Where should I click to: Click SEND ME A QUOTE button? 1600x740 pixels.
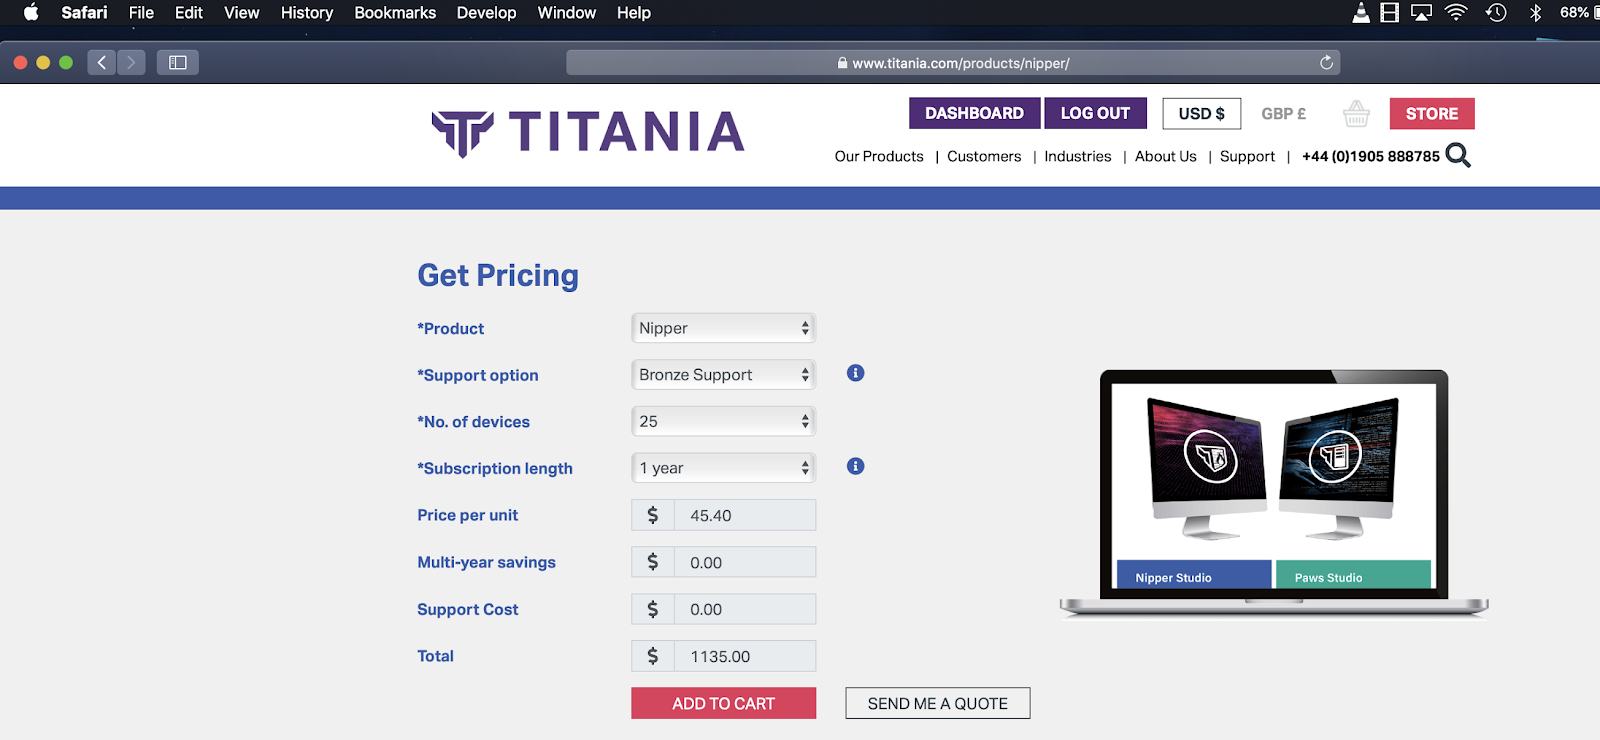(937, 703)
